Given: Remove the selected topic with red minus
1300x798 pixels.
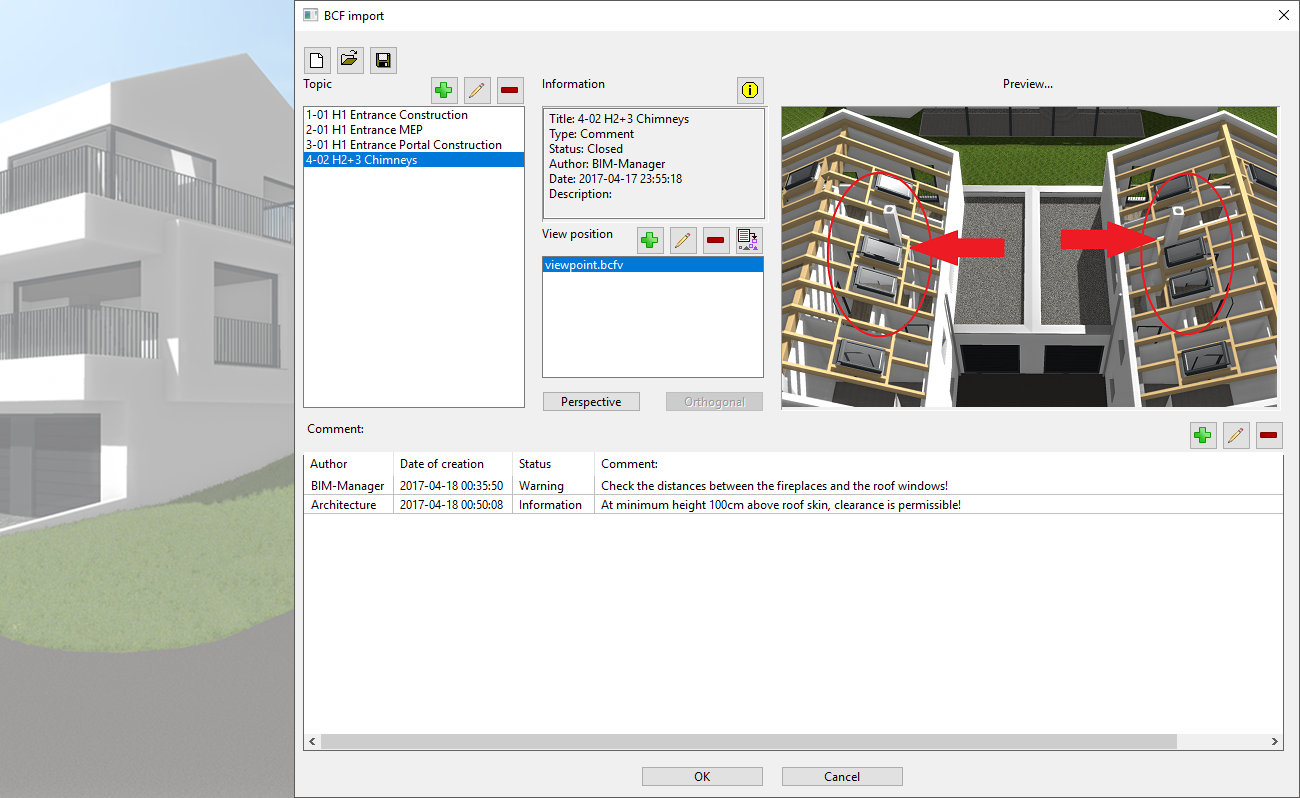Looking at the screenshot, I should point(510,91).
